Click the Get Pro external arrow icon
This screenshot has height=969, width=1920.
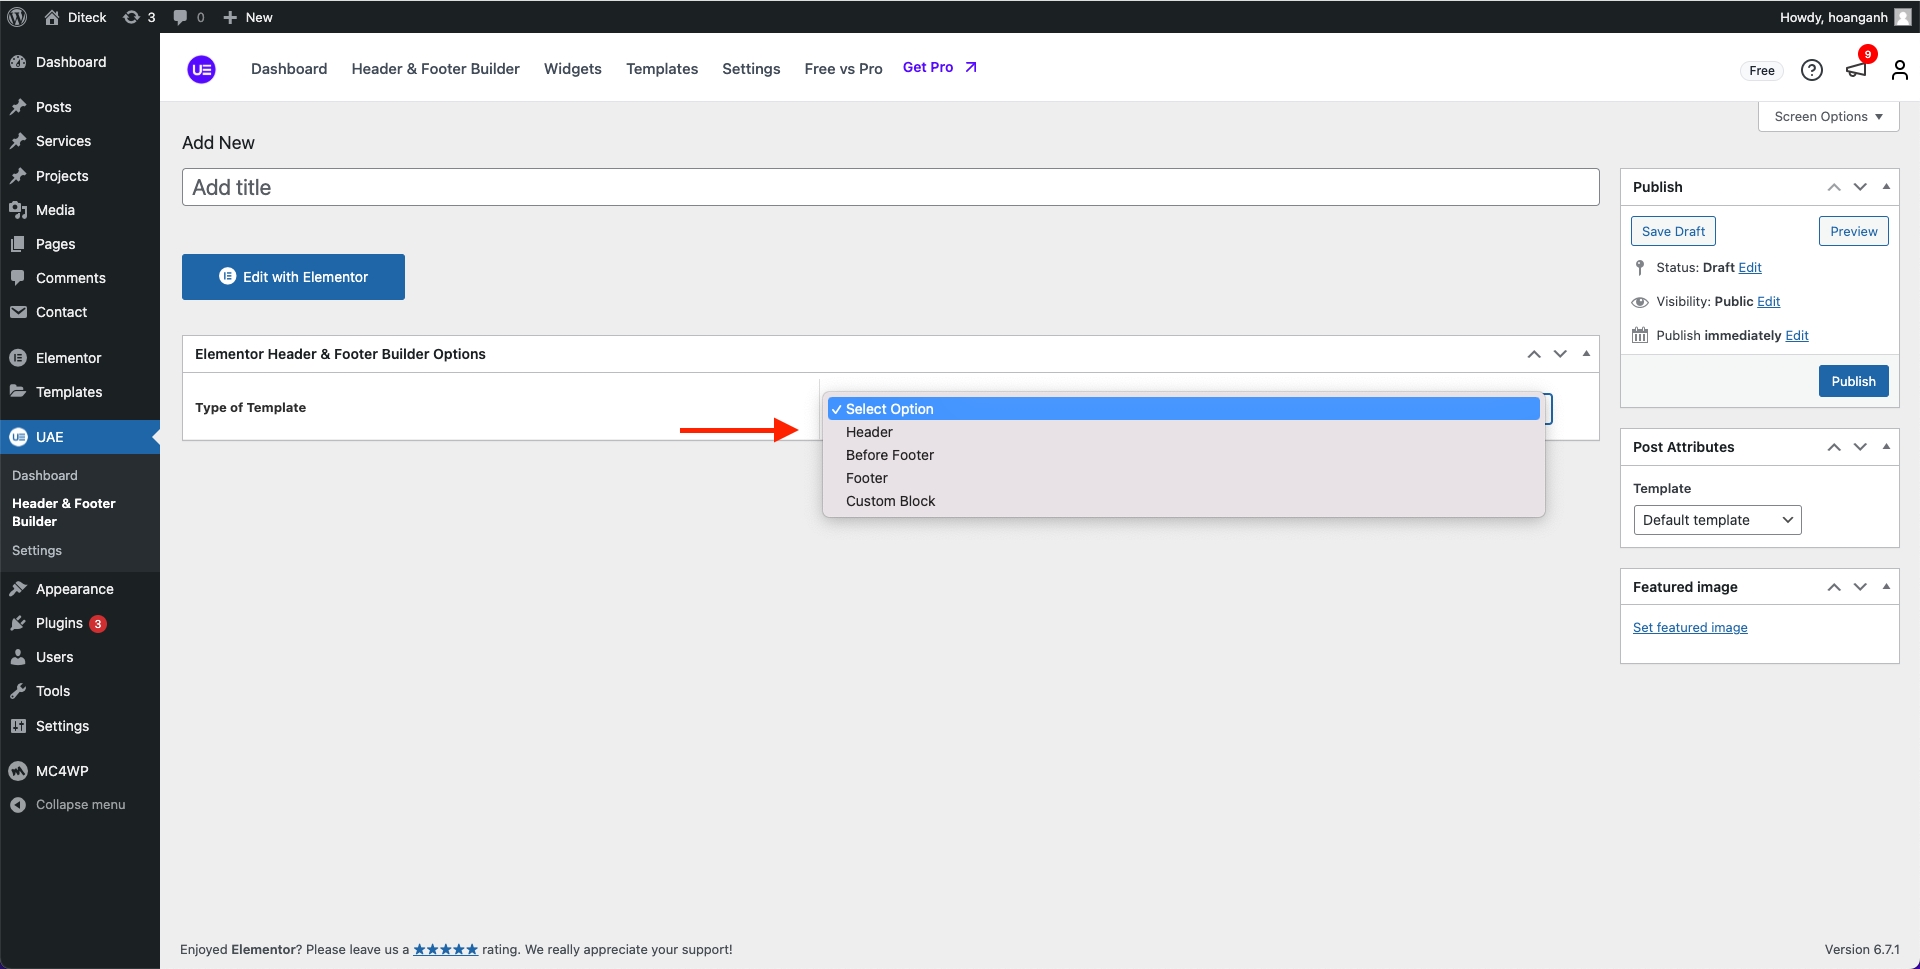(970, 67)
